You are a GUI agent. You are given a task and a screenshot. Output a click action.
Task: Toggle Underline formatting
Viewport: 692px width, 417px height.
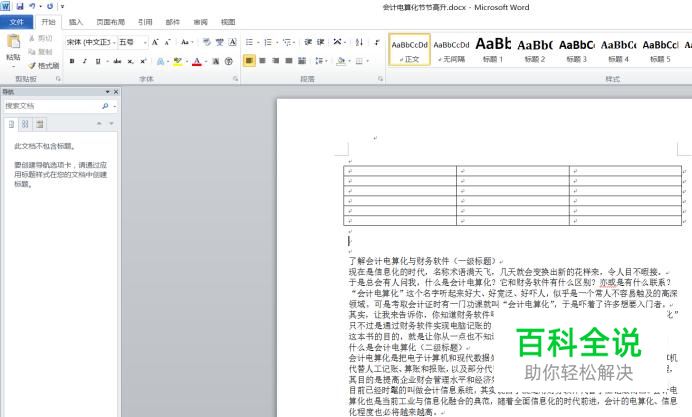point(98,61)
